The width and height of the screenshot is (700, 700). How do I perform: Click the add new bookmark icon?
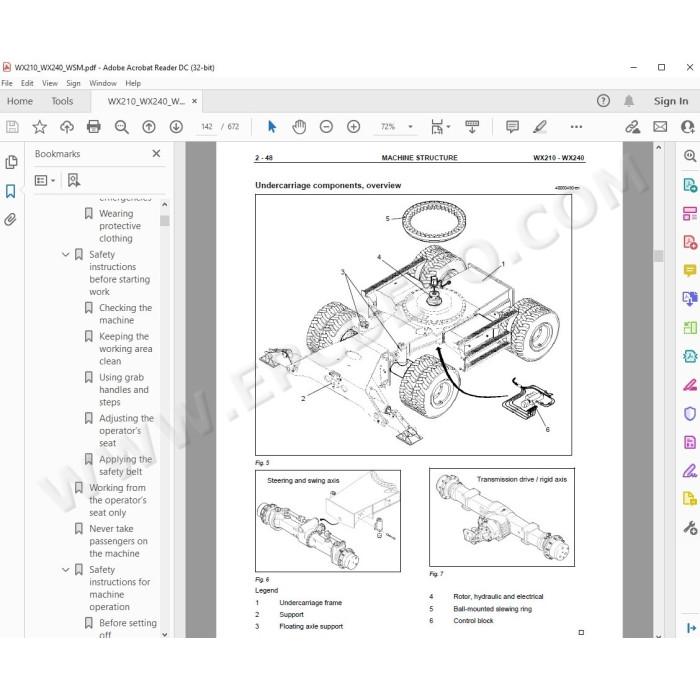[x=74, y=180]
